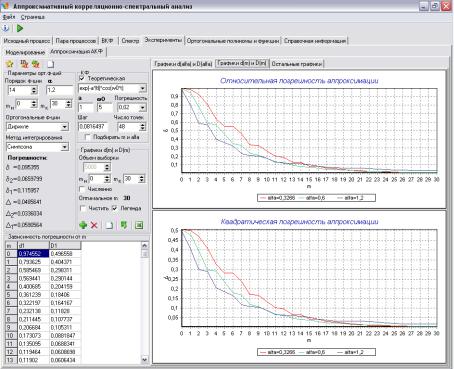Click the green downward arrow icon
454x369 pixels.
tap(124, 225)
